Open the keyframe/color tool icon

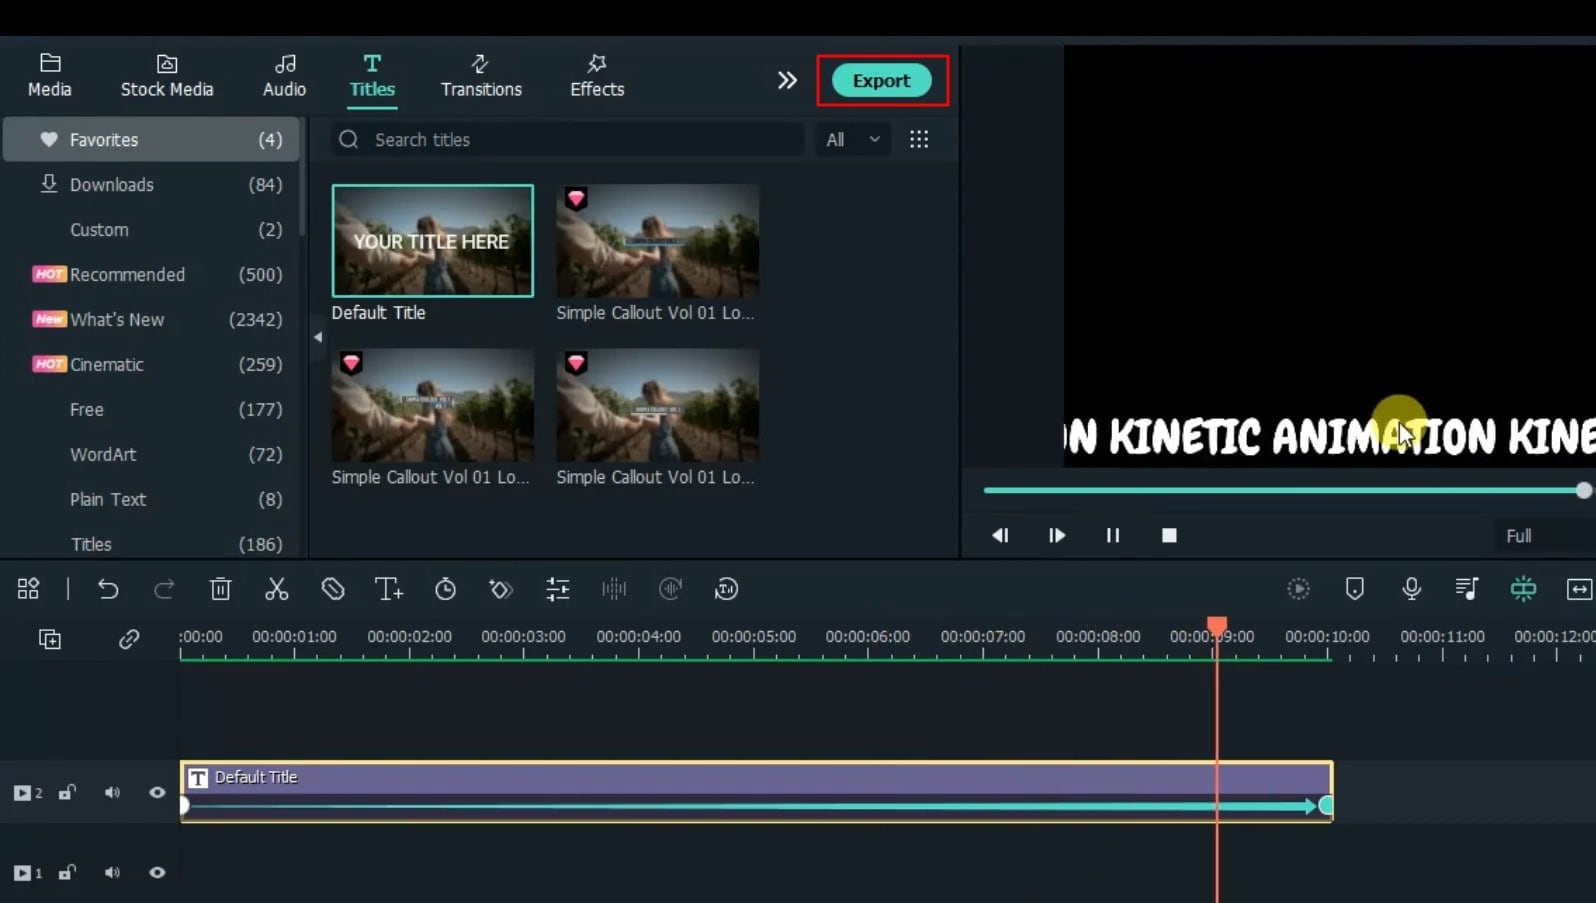pos(501,589)
